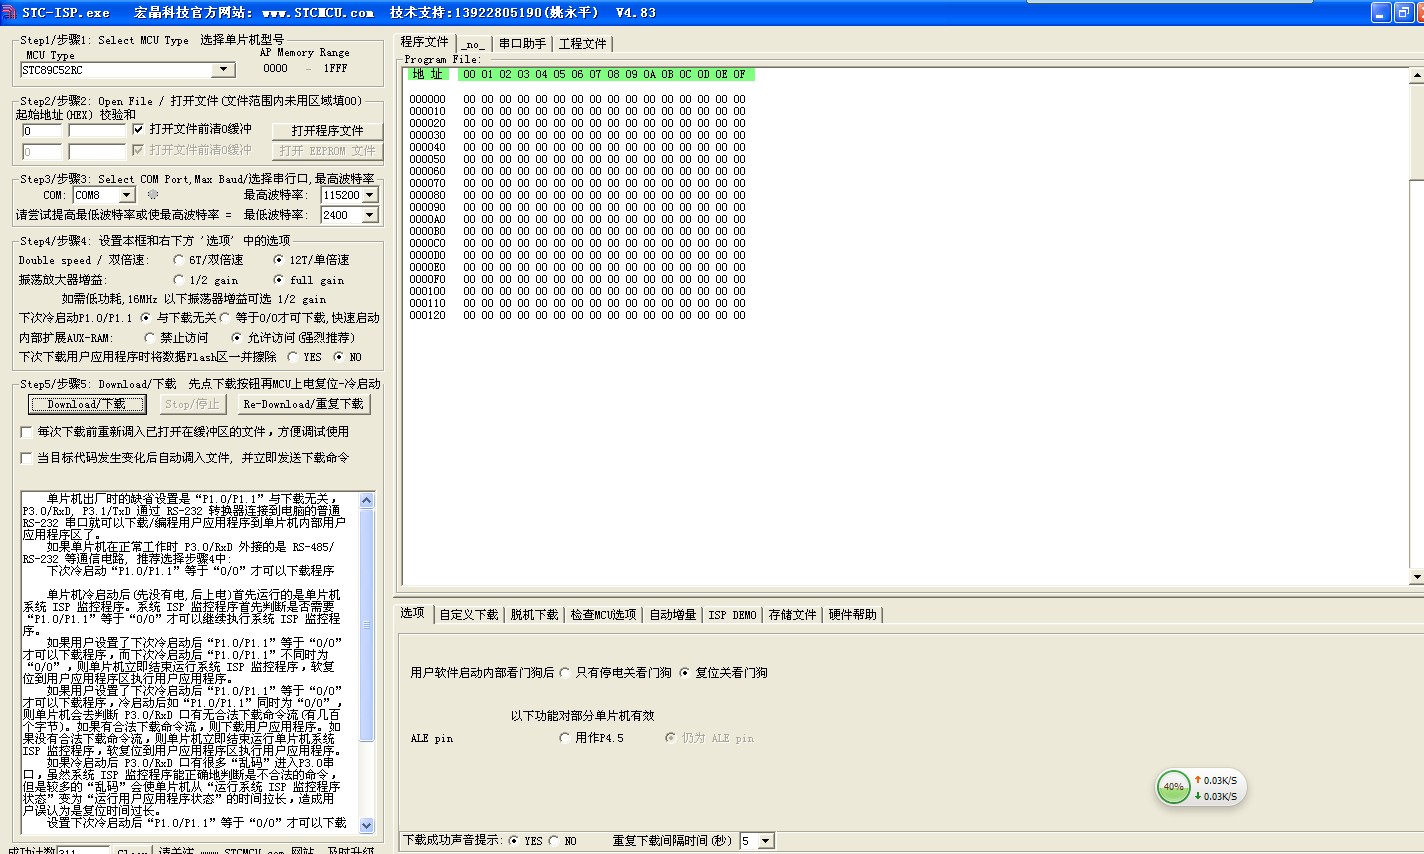Image resolution: width=1424 pixels, height=854 pixels.
Task: Select 只有停电关看门狗 watchdog option
Action: click(565, 673)
